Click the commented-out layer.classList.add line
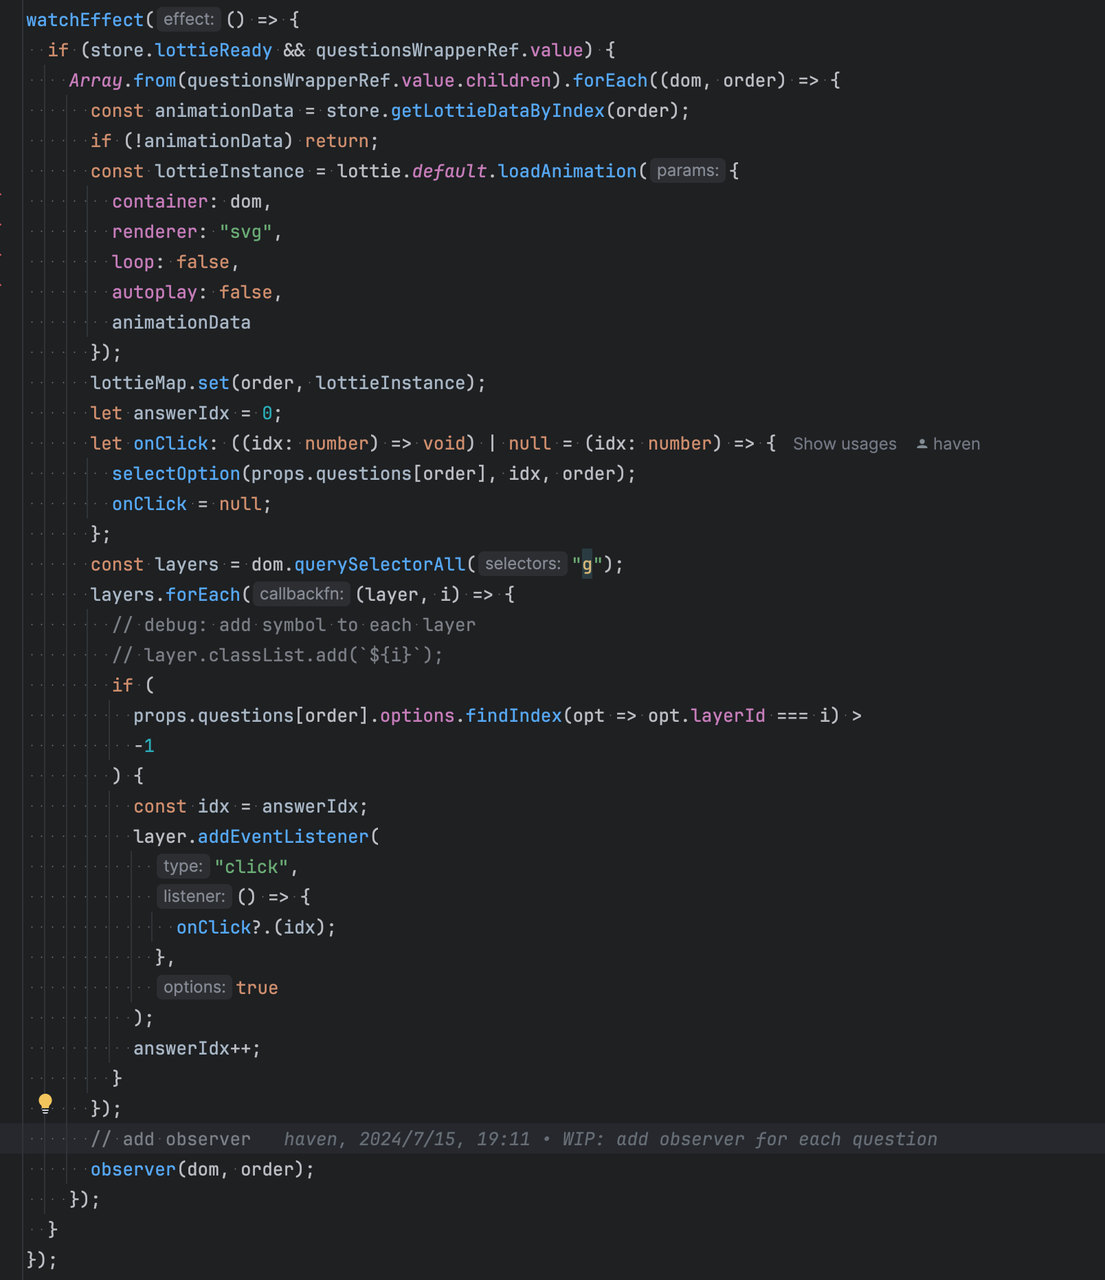This screenshot has height=1280, width=1105. (278, 655)
